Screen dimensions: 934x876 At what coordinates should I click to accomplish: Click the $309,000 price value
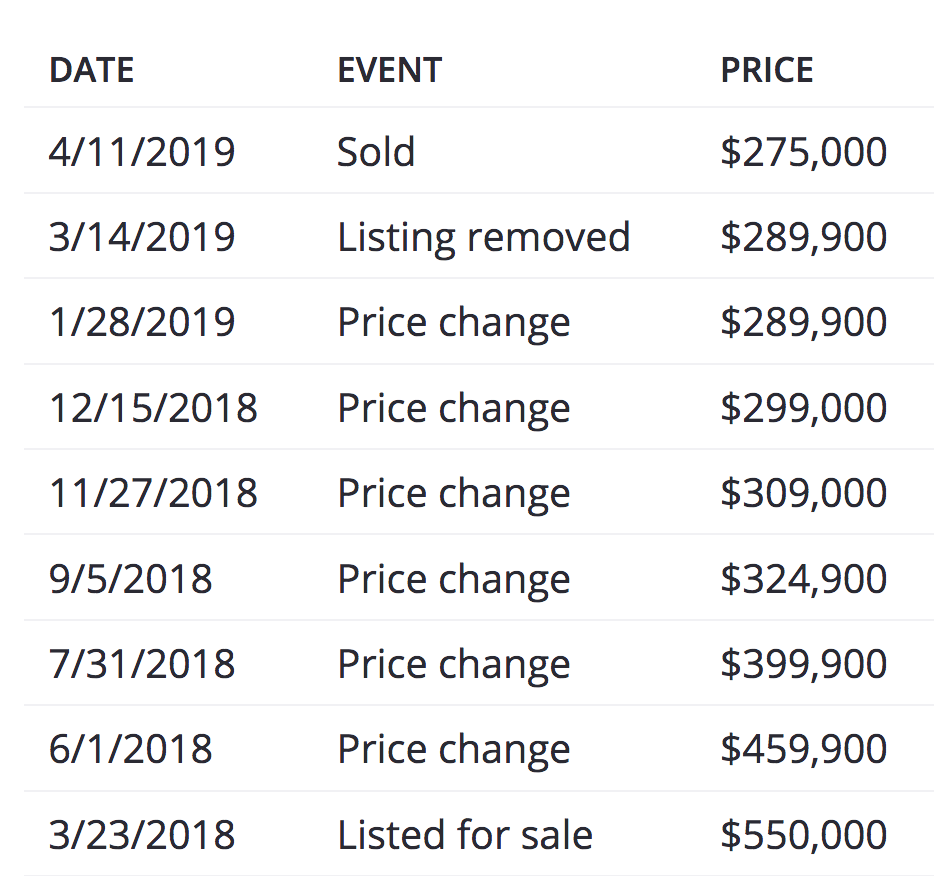[803, 493]
